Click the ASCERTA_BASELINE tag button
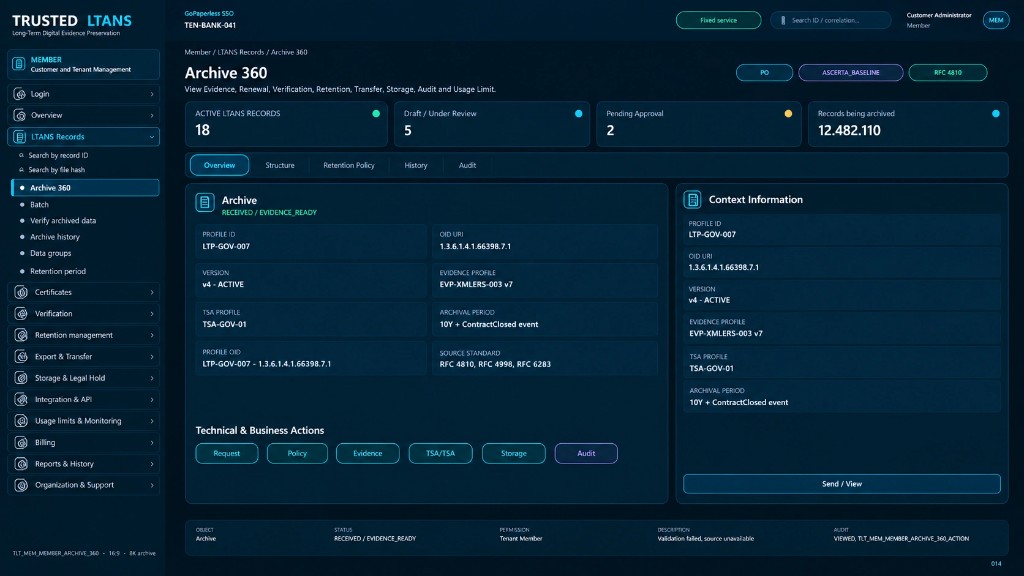The width and height of the screenshot is (1024, 576). pos(851,72)
